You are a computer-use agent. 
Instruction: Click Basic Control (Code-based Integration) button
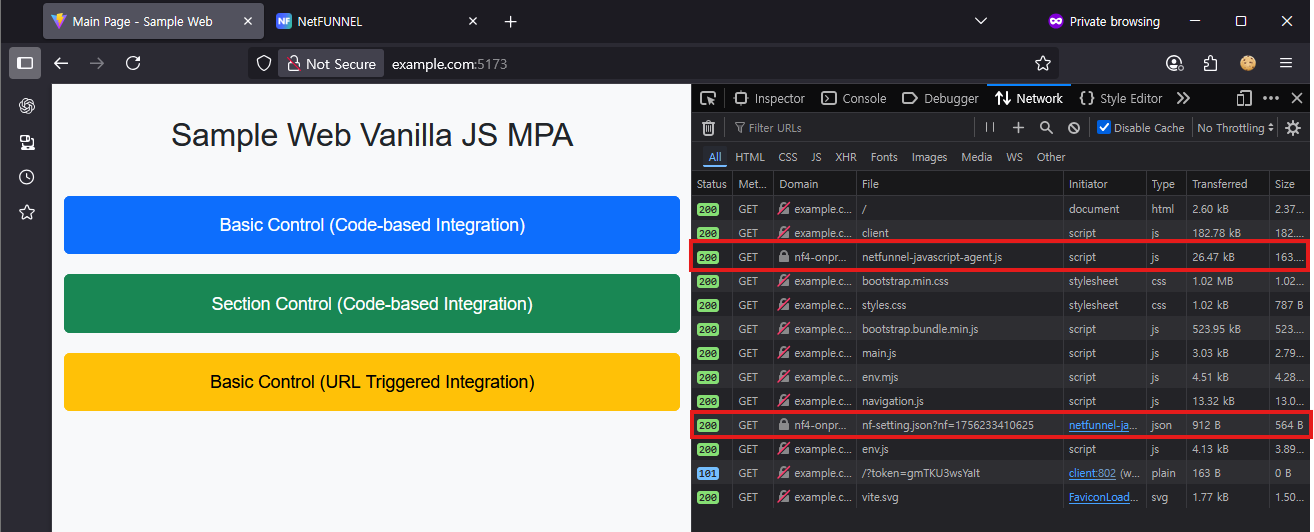pyautogui.click(x=372, y=225)
